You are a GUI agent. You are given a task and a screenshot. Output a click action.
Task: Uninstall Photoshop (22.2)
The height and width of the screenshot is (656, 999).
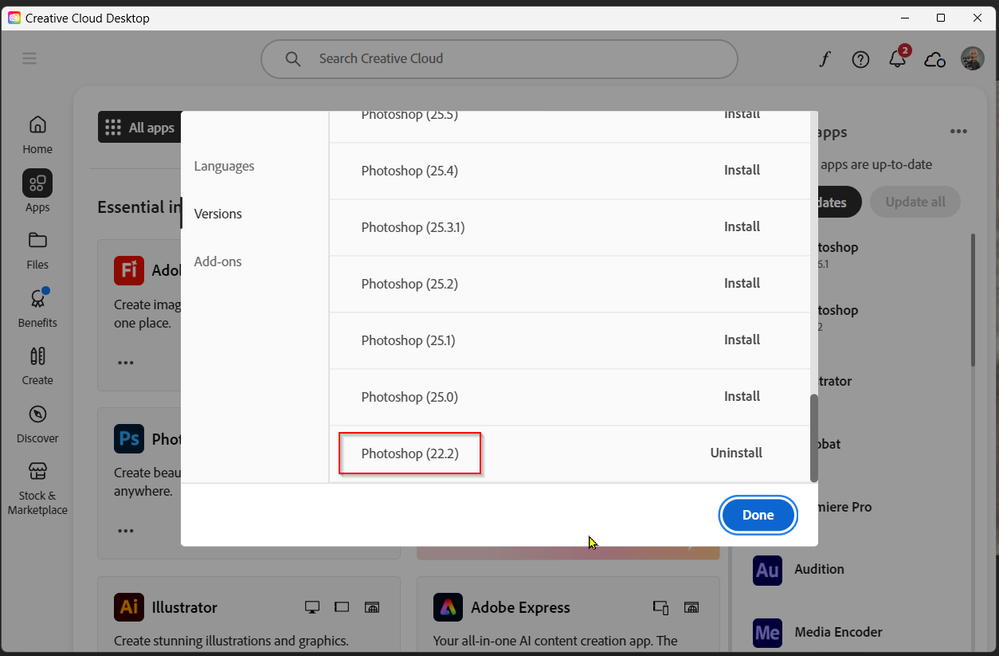[x=736, y=453]
